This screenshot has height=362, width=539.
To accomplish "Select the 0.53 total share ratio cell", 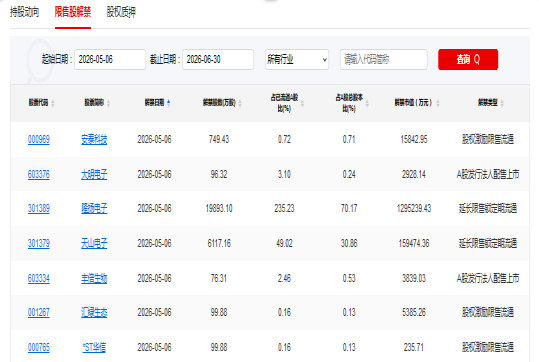I will 349,278.
